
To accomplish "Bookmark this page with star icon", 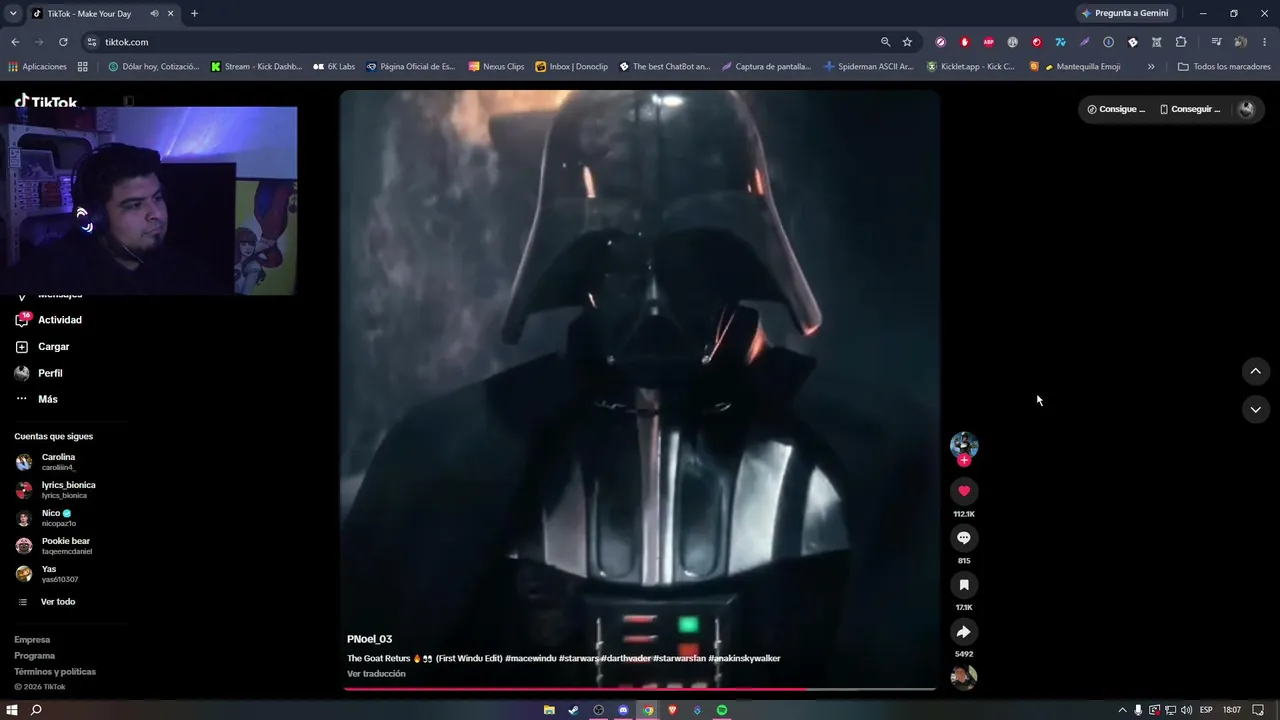I will 907,42.
